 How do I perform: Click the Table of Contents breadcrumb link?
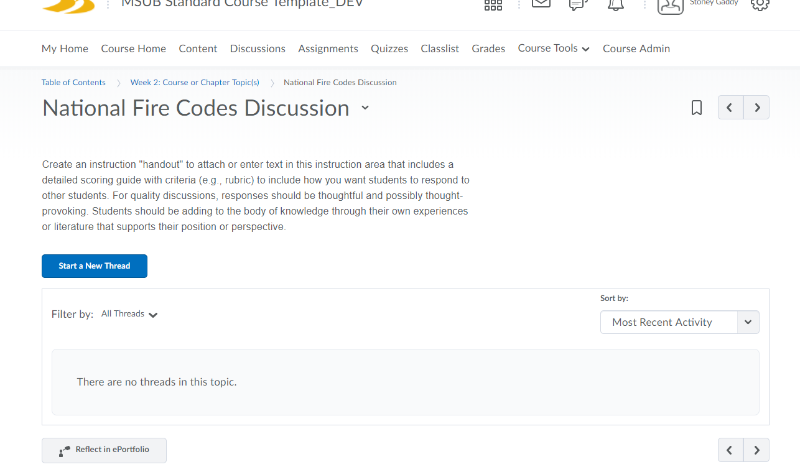tap(73, 82)
